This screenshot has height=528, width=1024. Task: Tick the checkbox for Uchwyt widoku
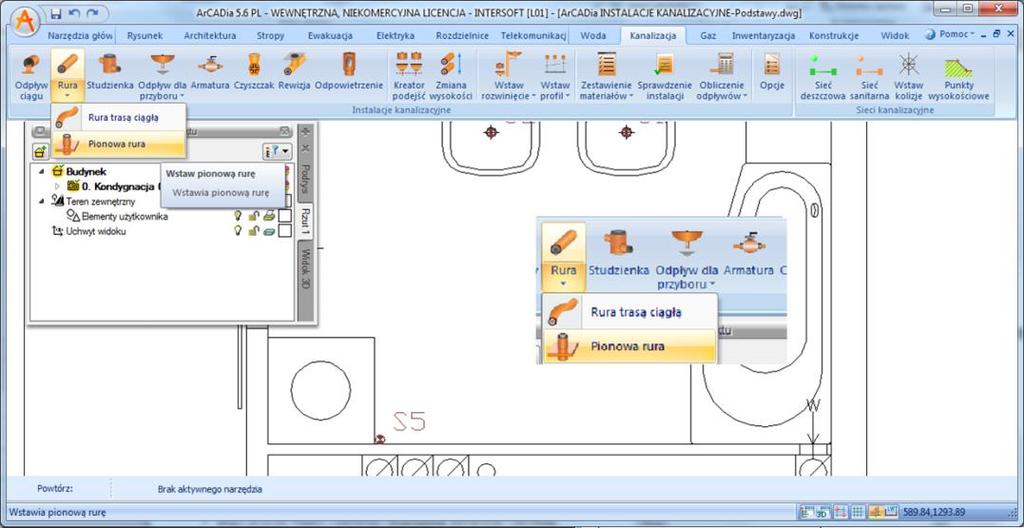point(285,231)
